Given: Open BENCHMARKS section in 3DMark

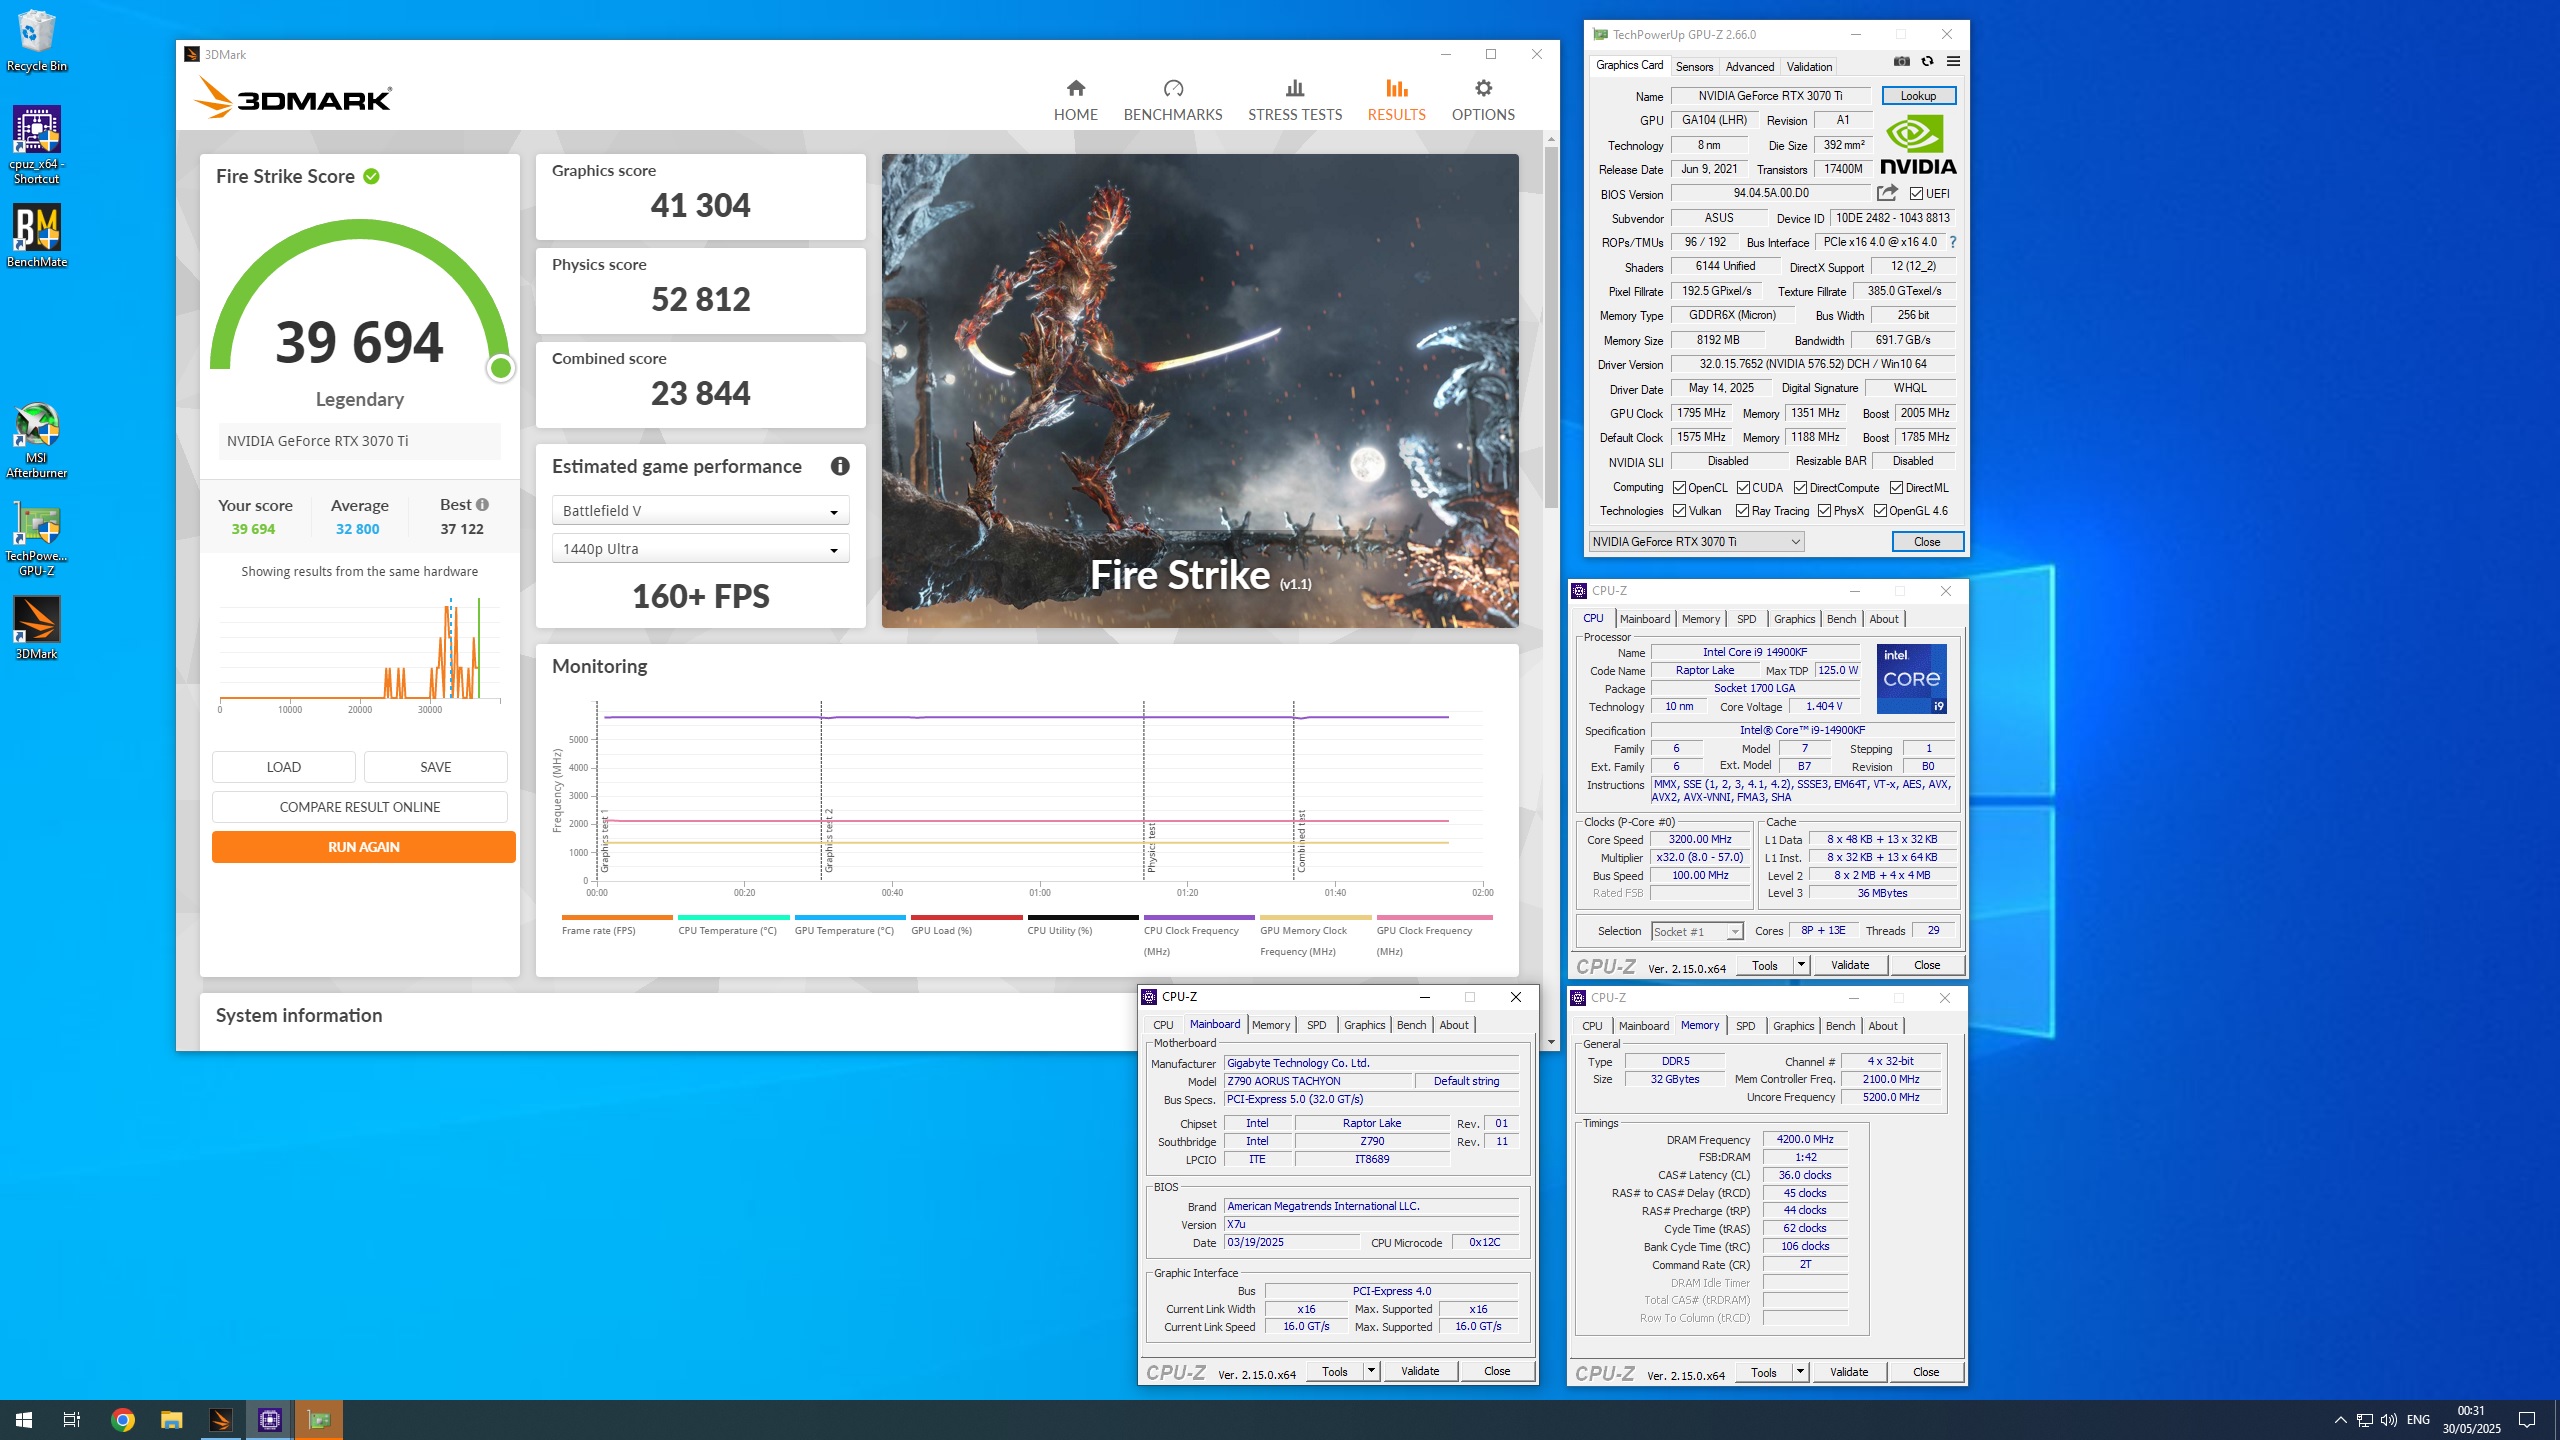Looking at the screenshot, I should click(1172, 100).
